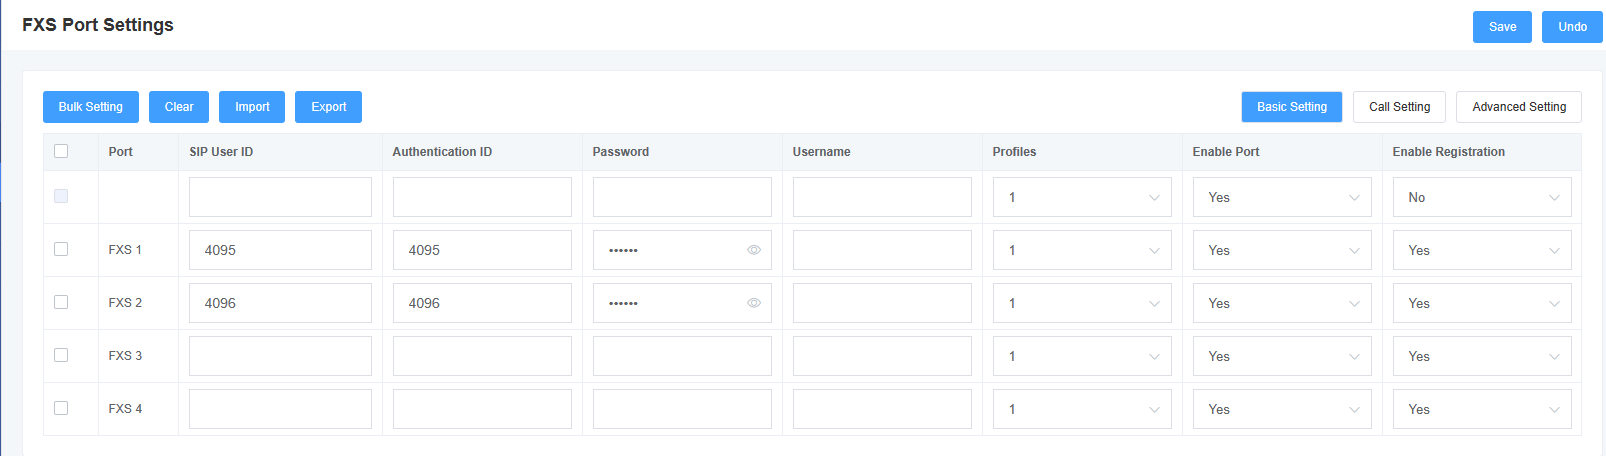Click the FXS 3 SIP User ID field

(x=280, y=356)
